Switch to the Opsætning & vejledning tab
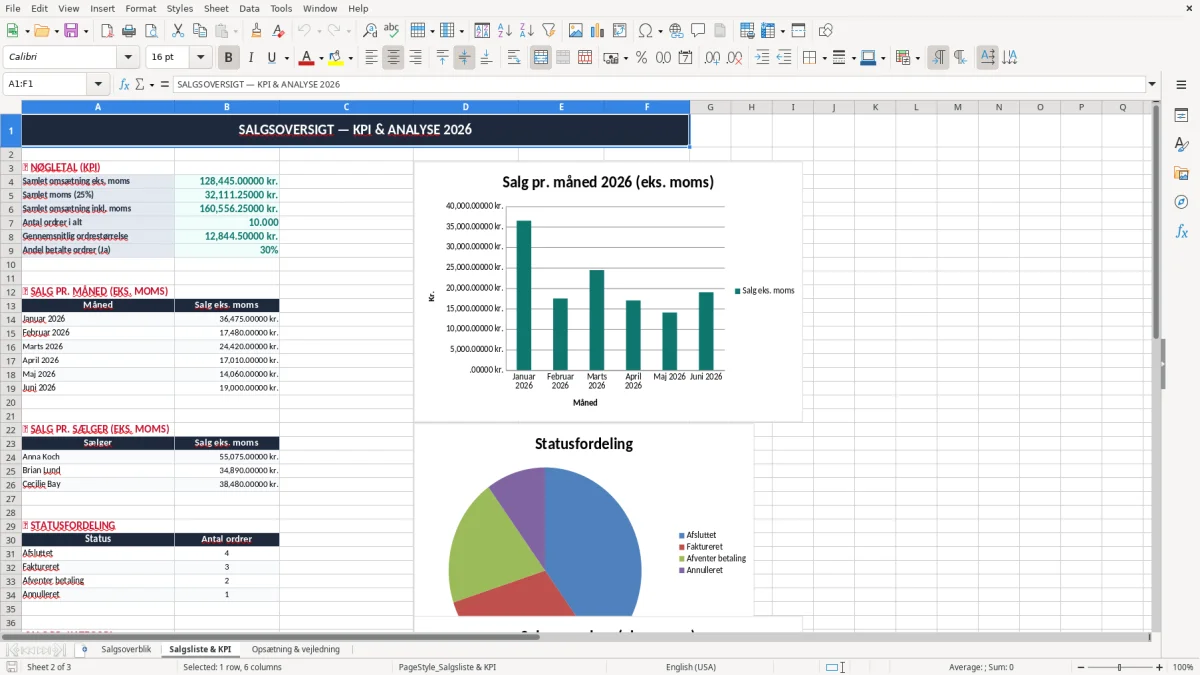 [295, 649]
